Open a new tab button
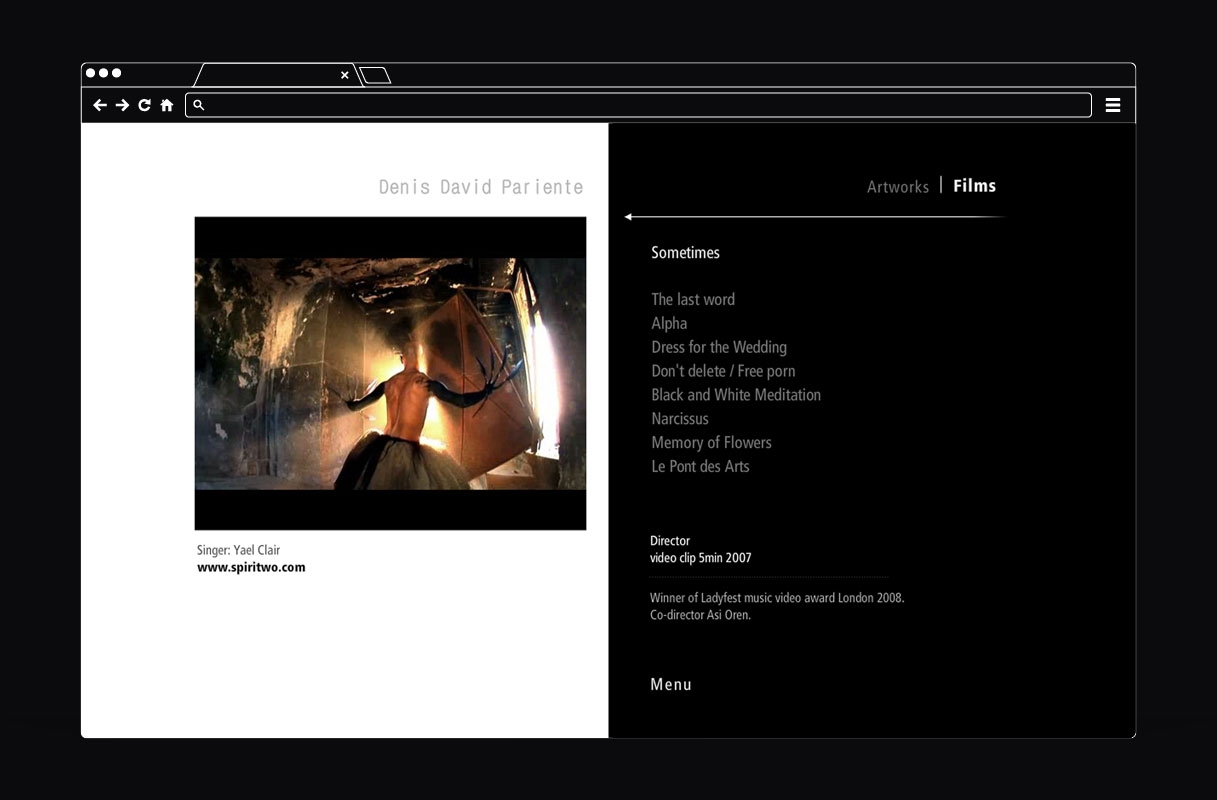Viewport: 1217px width, 800px height. (x=375, y=75)
